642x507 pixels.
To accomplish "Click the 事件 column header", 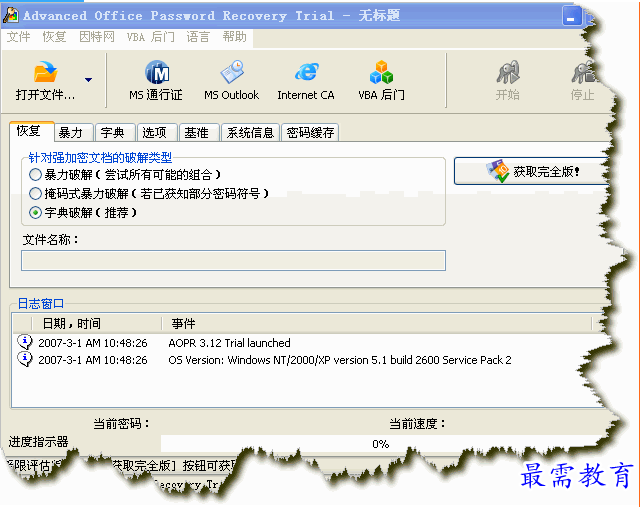I will click(x=377, y=324).
